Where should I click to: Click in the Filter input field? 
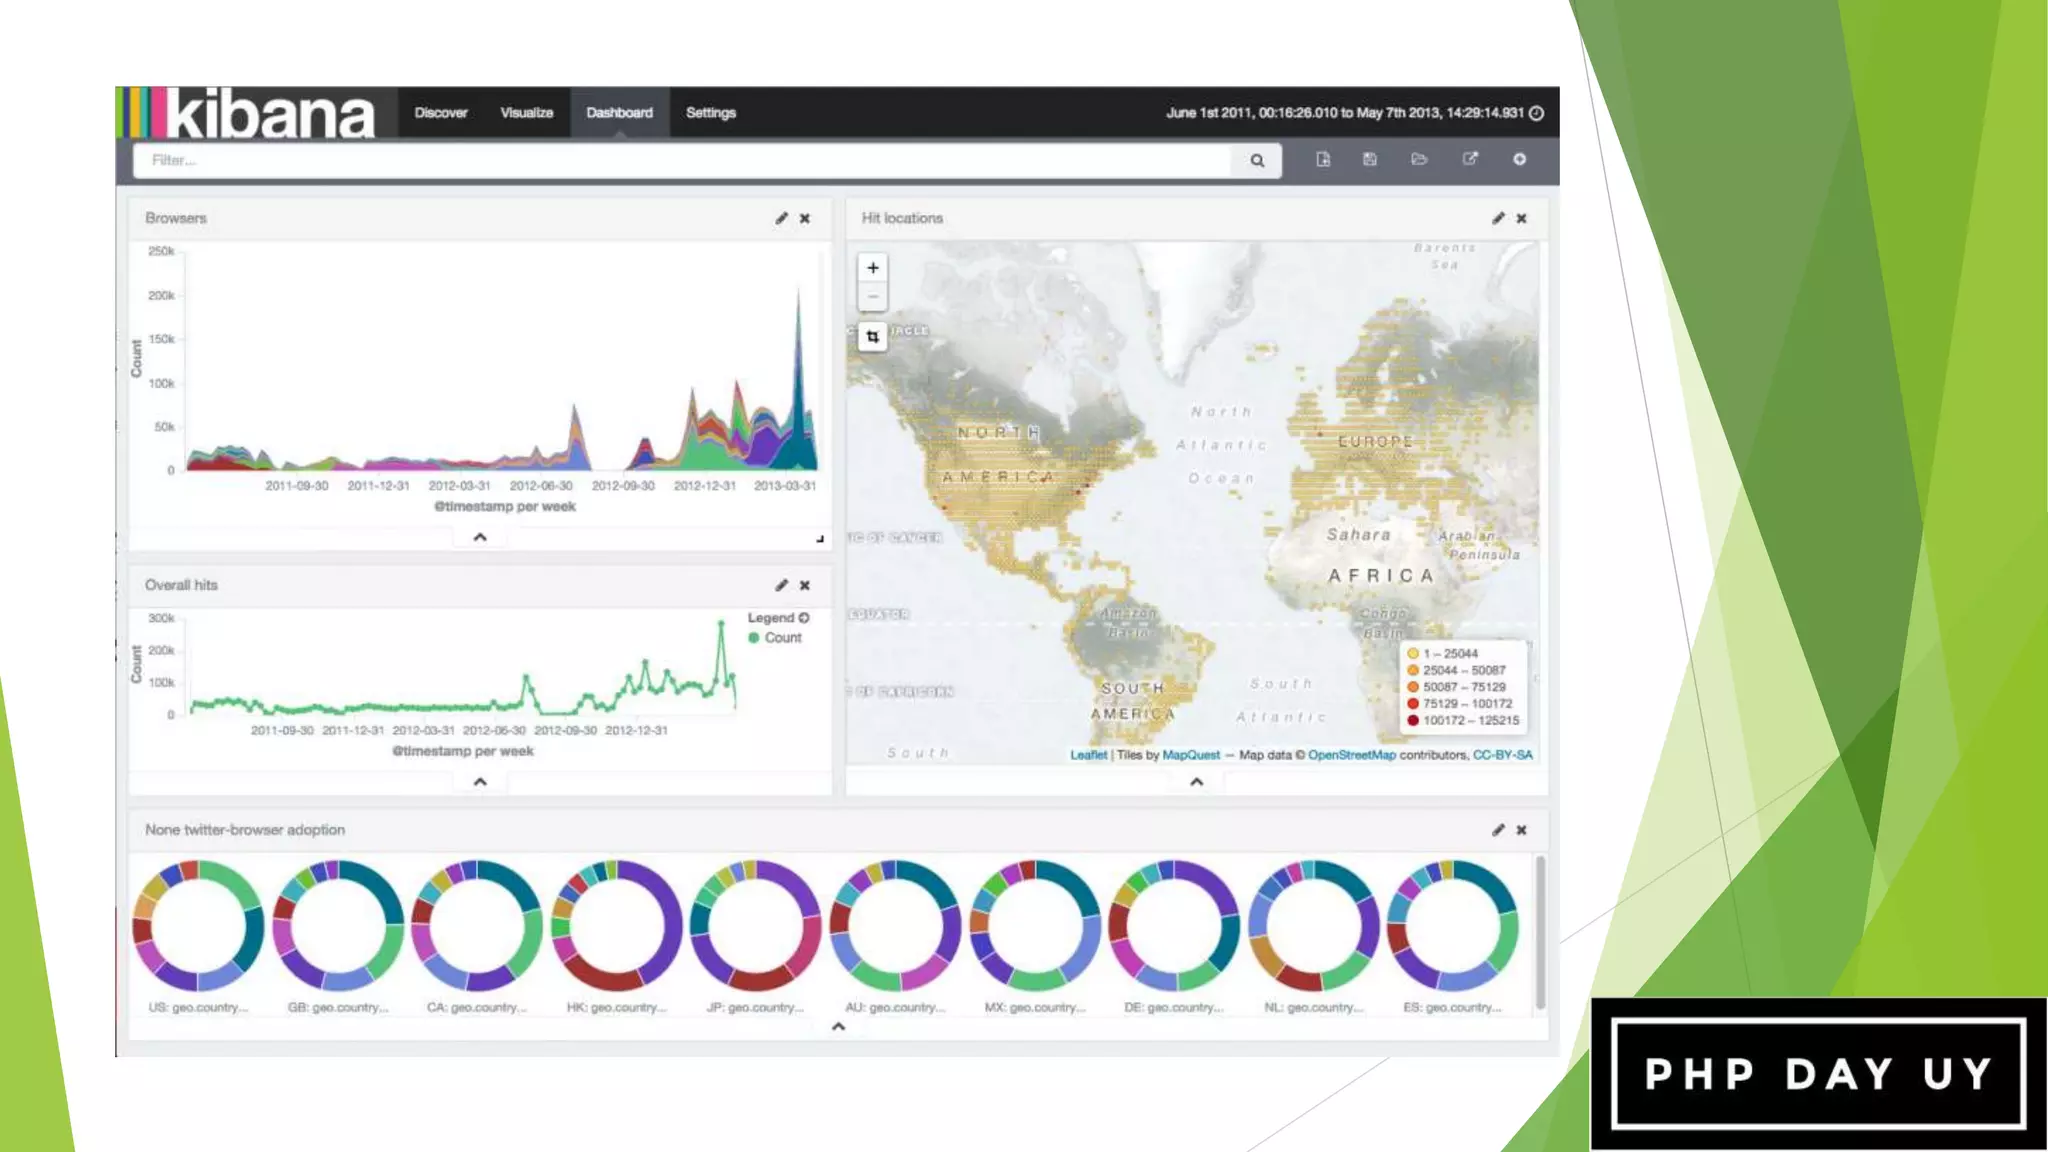click(x=680, y=160)
